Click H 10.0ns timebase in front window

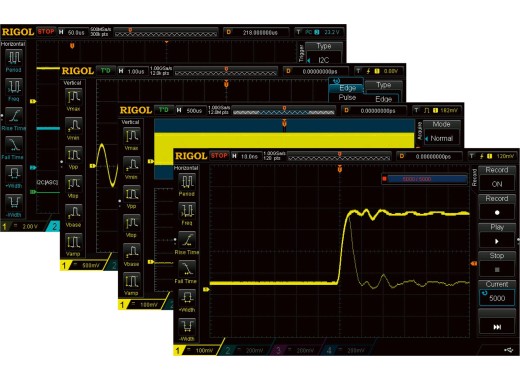coord(246,156)
